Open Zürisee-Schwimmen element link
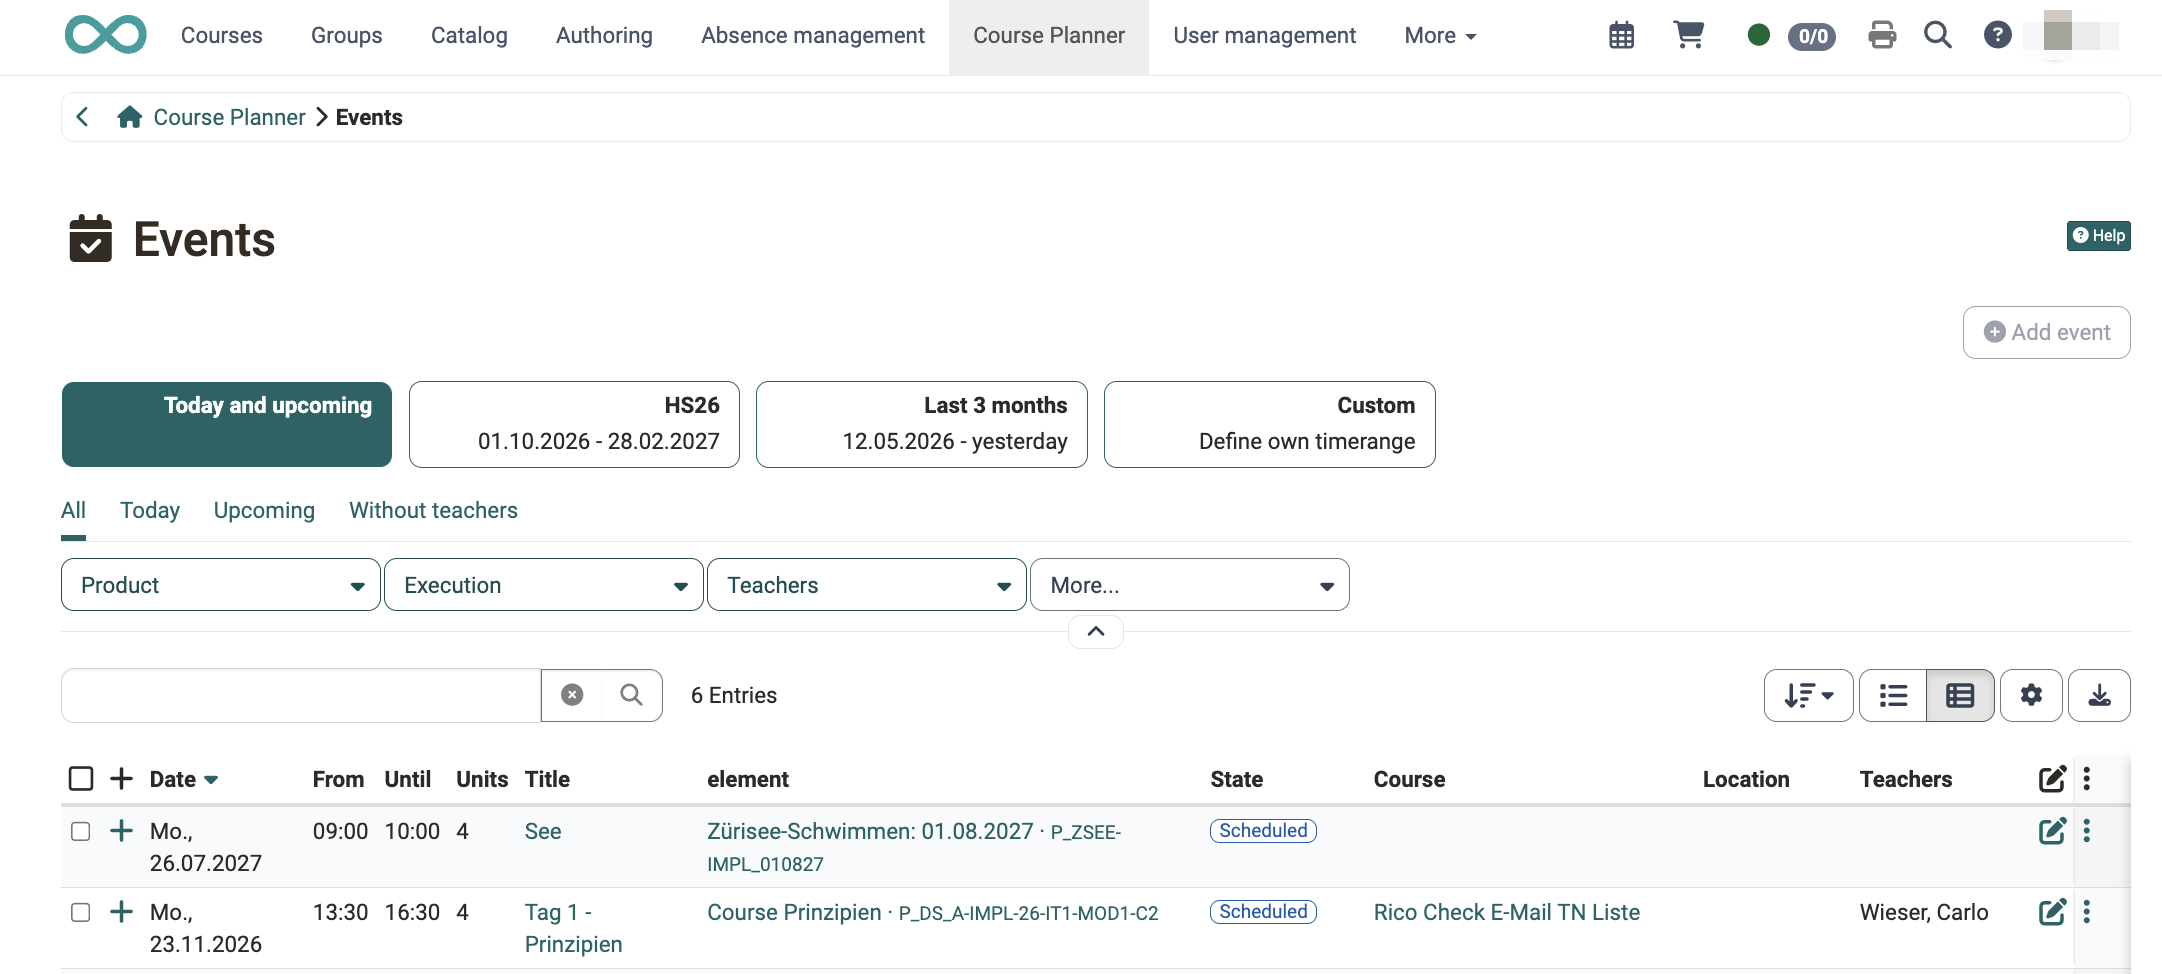This screenshot has height=974, width=2162. [913, 847]
